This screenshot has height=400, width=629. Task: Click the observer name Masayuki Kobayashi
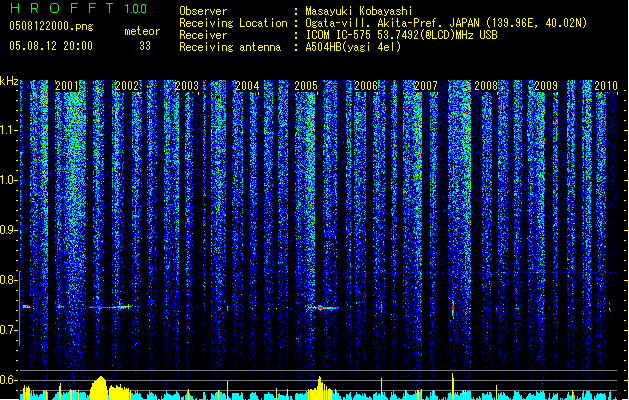point(359,11)
